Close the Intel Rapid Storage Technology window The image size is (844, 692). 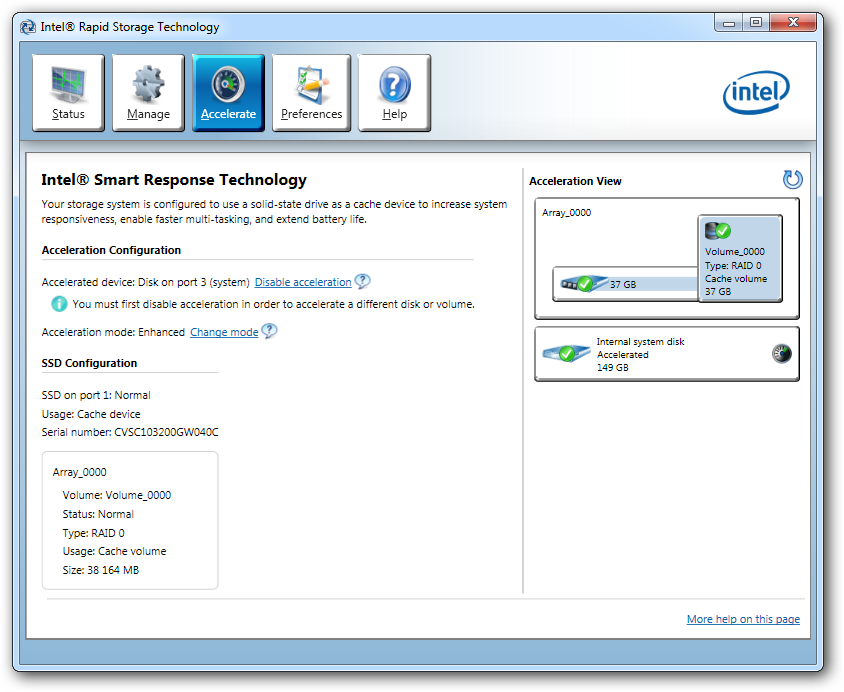point(793,23)
